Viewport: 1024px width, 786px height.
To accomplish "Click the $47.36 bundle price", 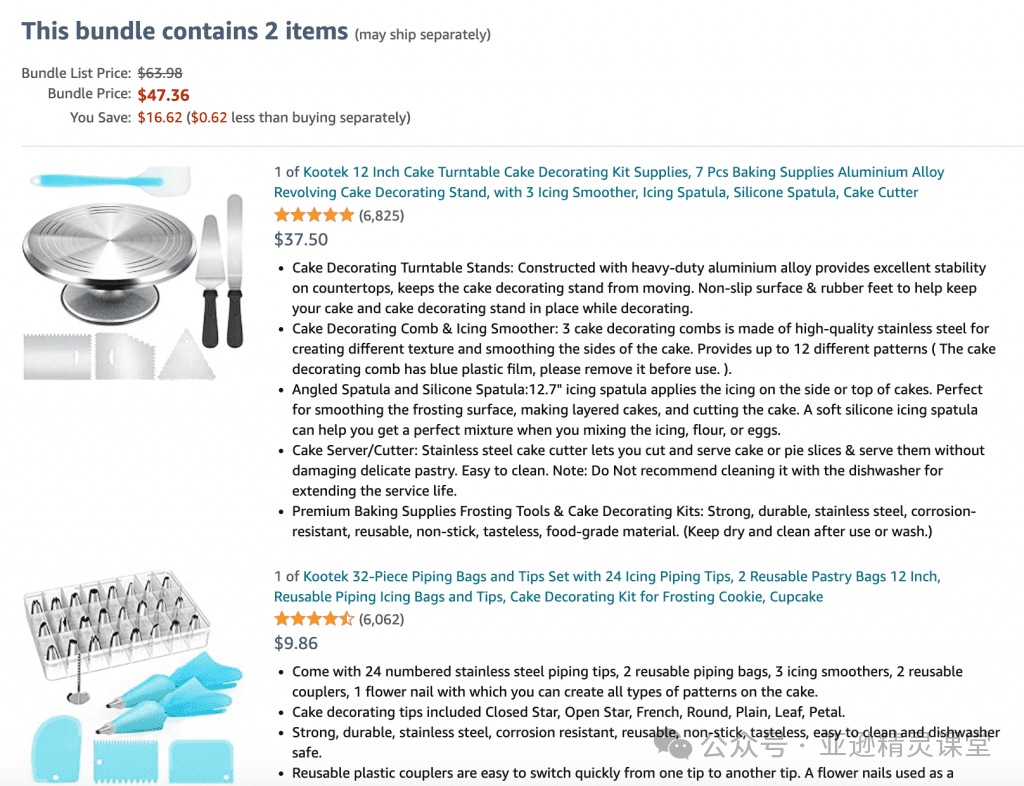I will 163,95.
